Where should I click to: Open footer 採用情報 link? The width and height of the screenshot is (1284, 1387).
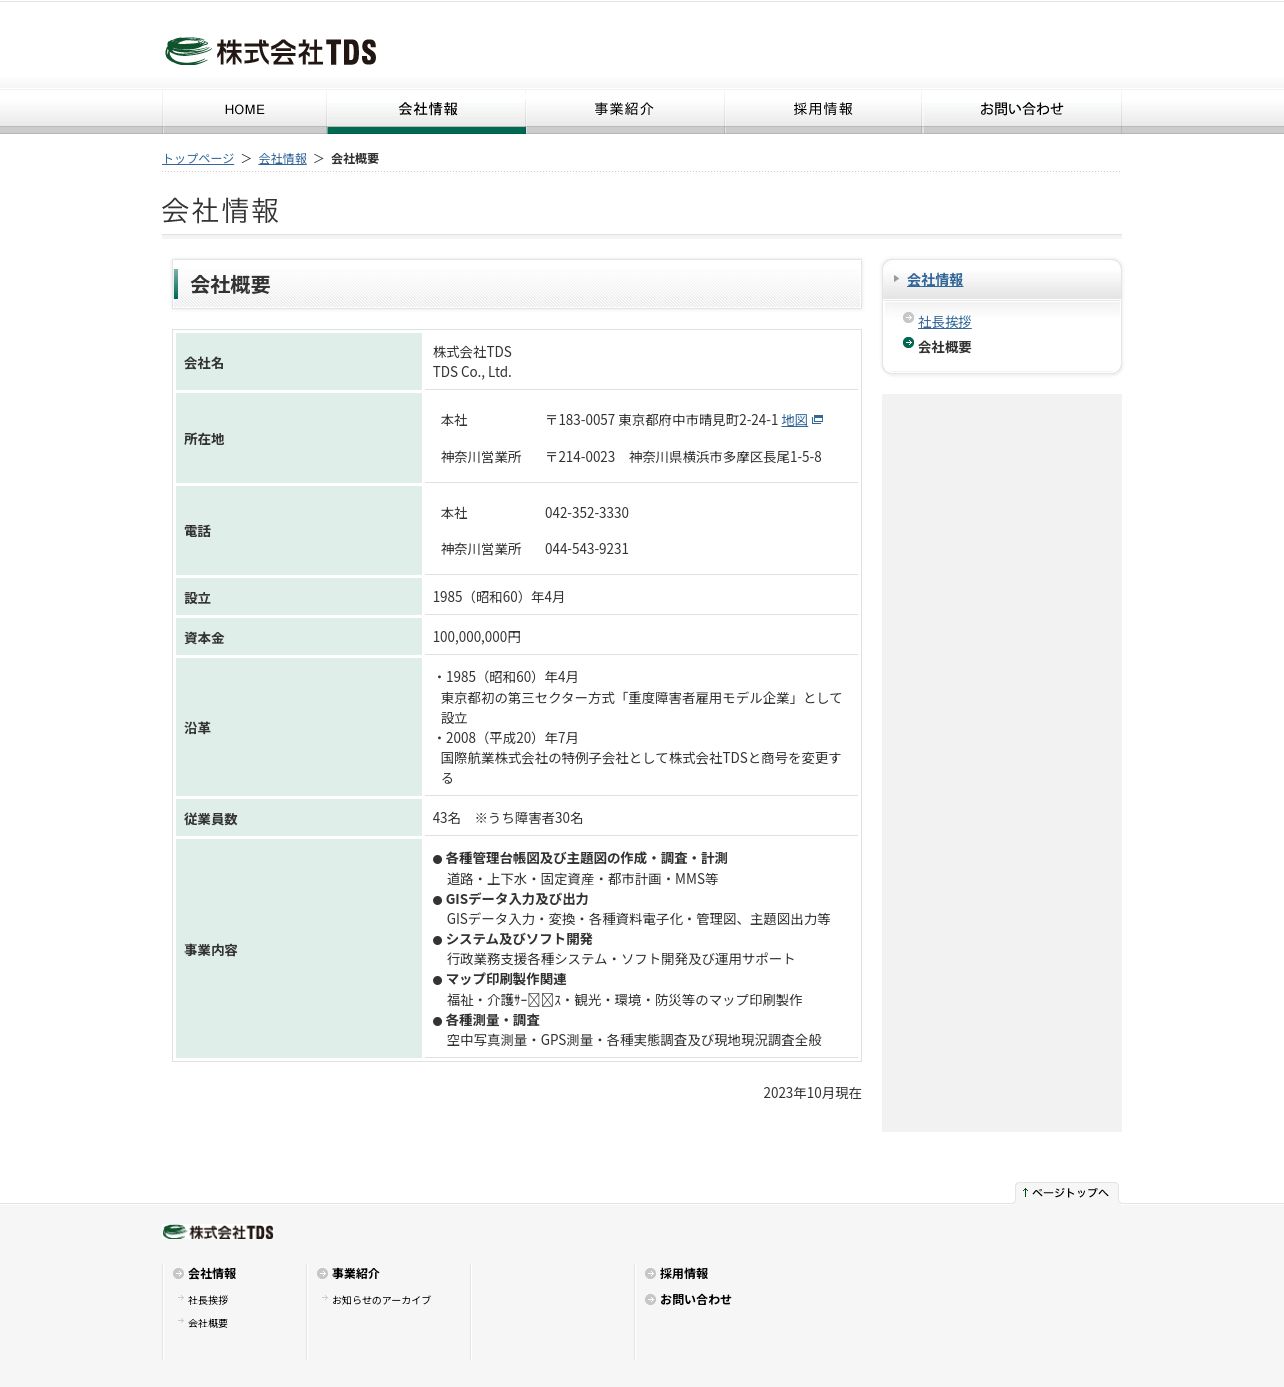pos(684,1274)
